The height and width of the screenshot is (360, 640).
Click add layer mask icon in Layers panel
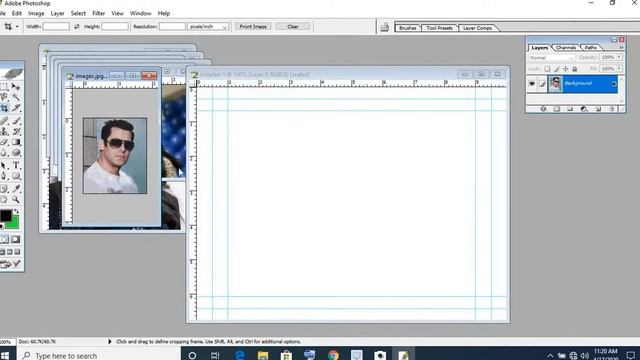[556, 109]
